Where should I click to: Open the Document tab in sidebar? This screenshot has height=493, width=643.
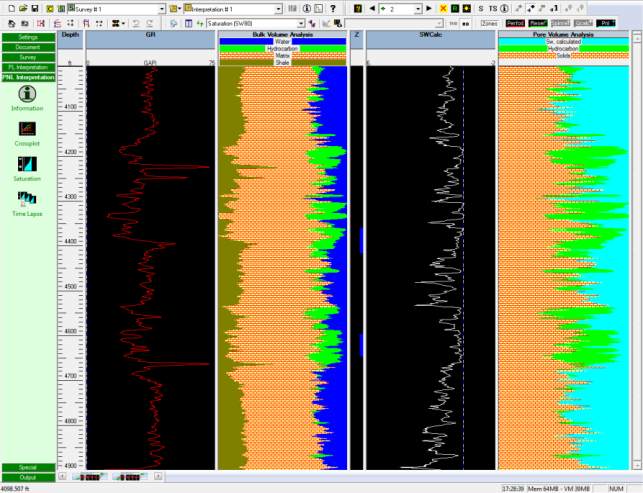[28, 47]
